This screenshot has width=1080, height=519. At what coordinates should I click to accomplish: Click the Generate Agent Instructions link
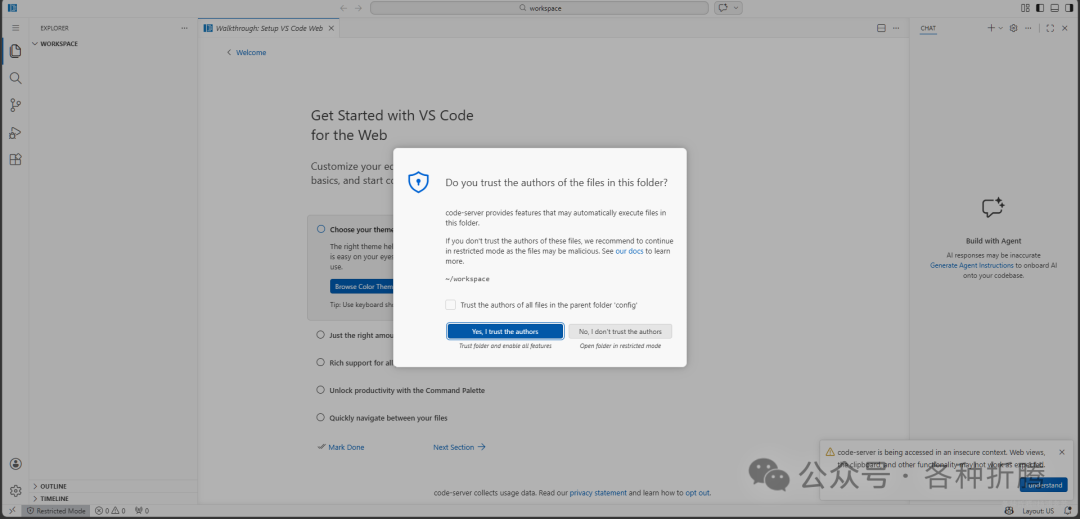point(972,265)
